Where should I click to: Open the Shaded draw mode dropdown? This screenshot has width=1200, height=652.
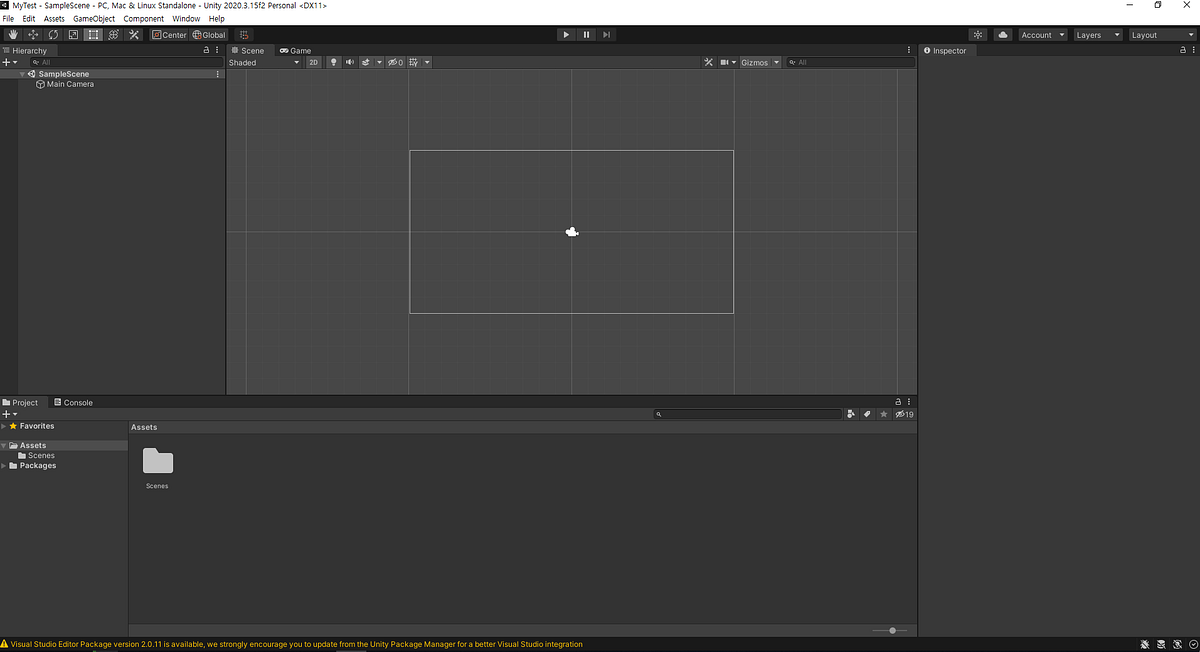263,62
